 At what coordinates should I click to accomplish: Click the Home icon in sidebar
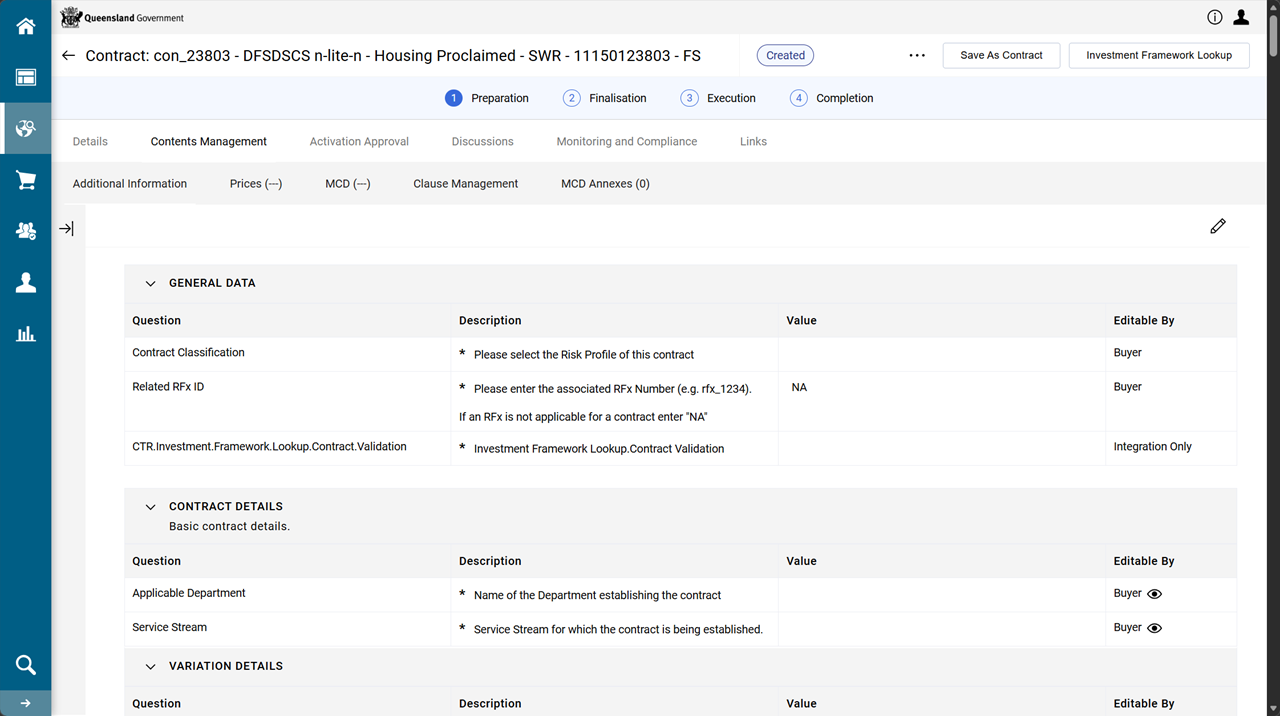tap(26, 26)
